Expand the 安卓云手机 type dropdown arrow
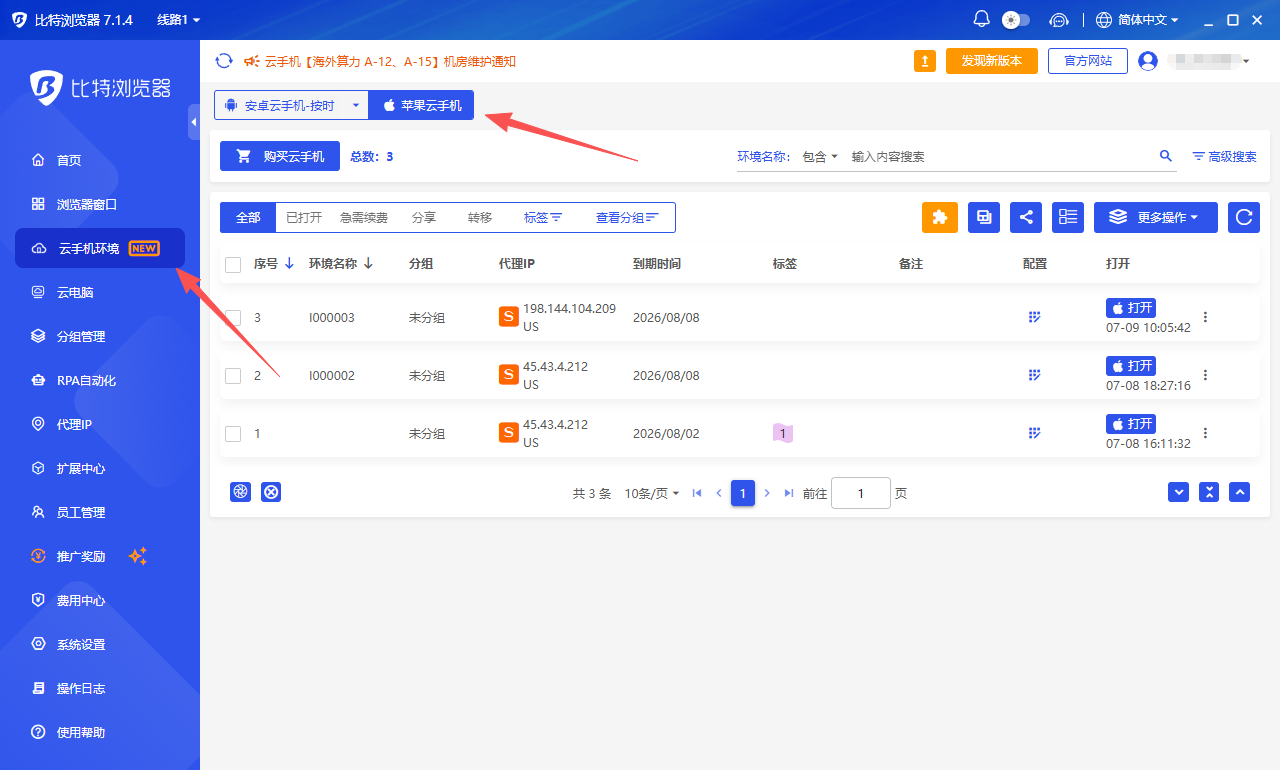 tap(355, 105)
